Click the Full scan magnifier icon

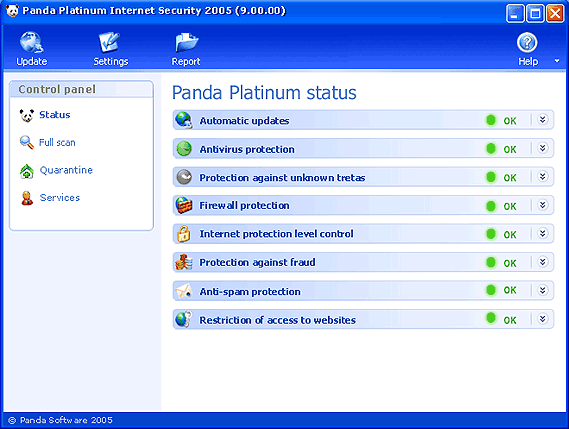[x=27, y=143]
